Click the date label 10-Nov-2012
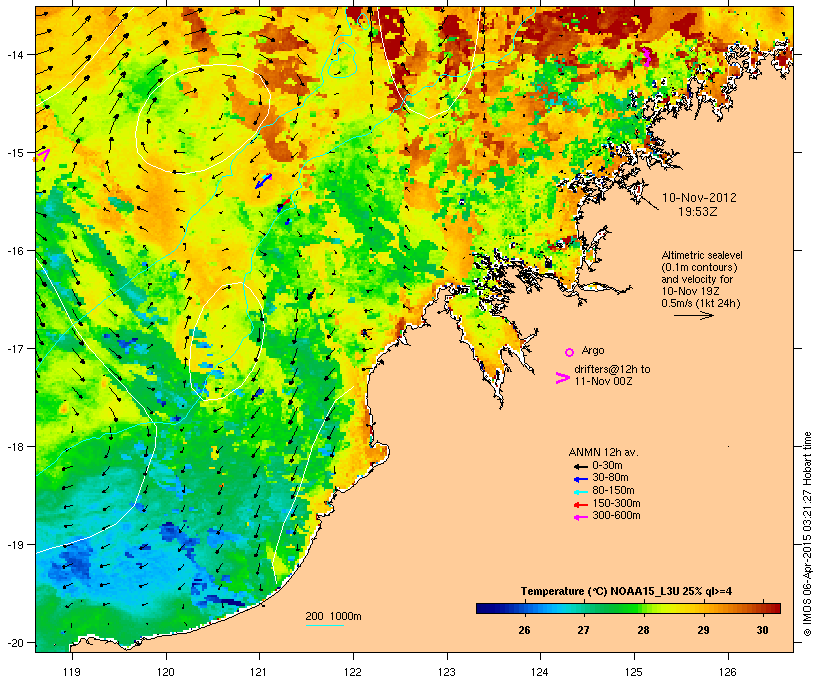 699,198
